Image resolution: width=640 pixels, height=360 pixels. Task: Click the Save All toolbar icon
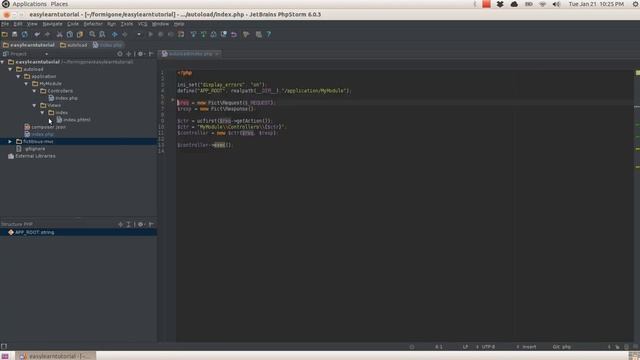pyautogui.click(x=14, y=34)
